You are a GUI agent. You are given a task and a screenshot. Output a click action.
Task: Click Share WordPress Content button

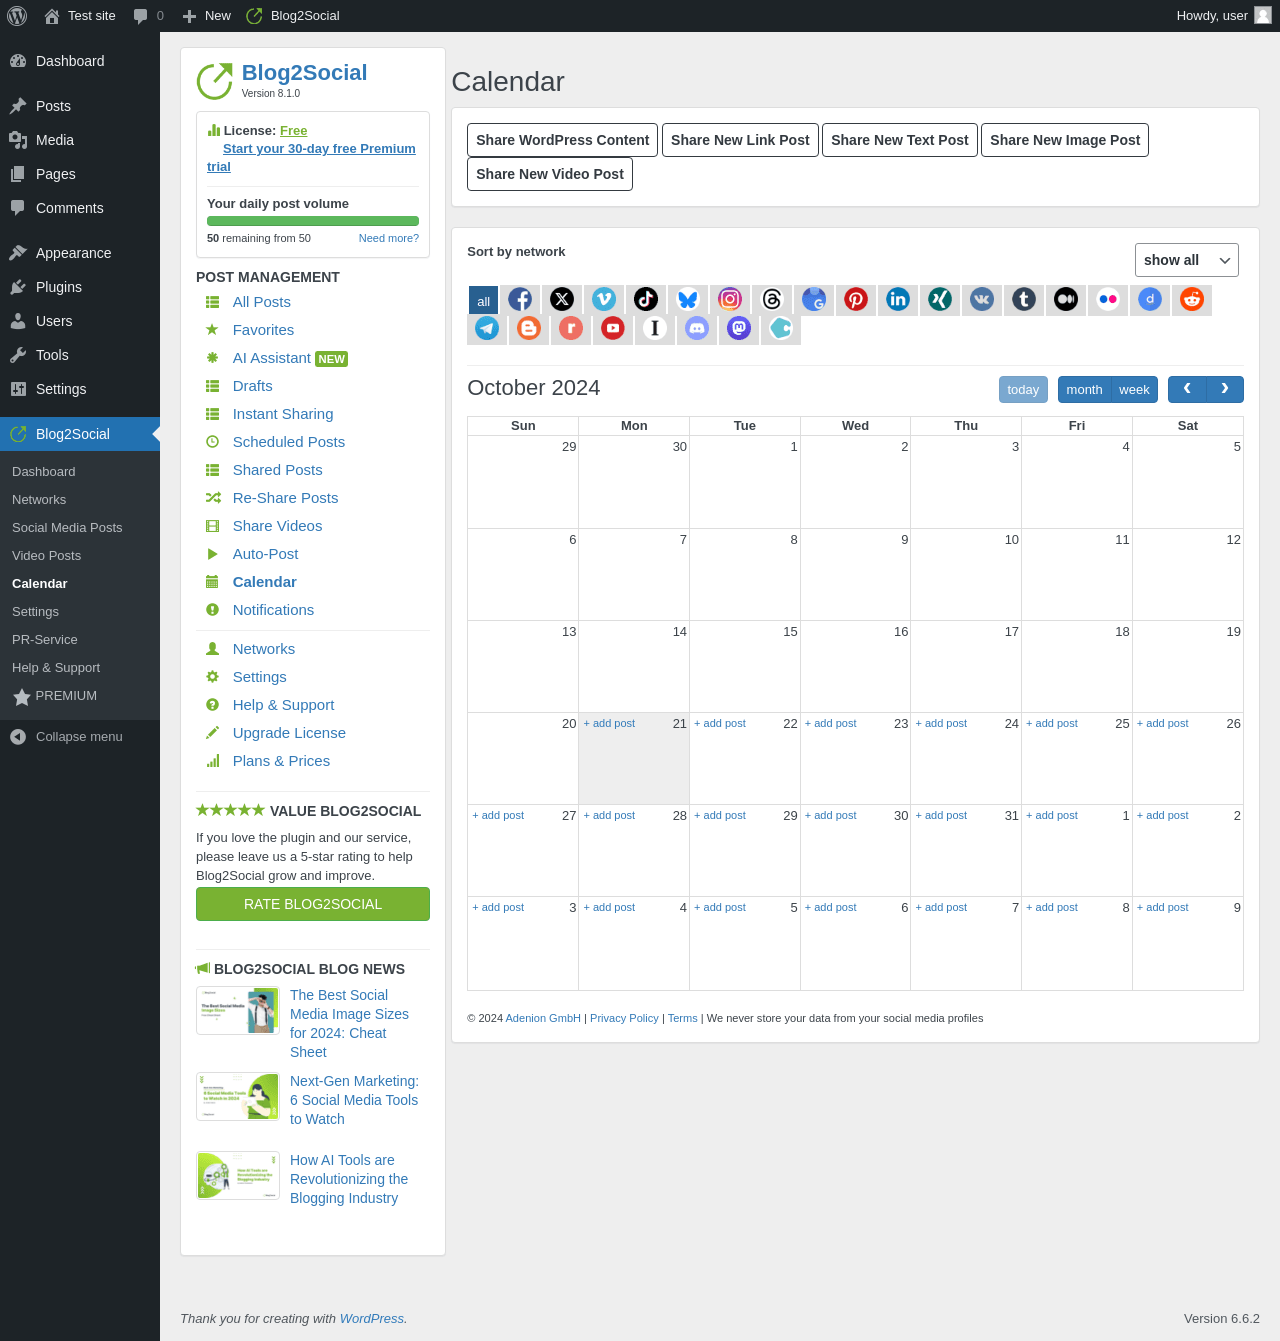pyautogui.click(x=563, y=140)
